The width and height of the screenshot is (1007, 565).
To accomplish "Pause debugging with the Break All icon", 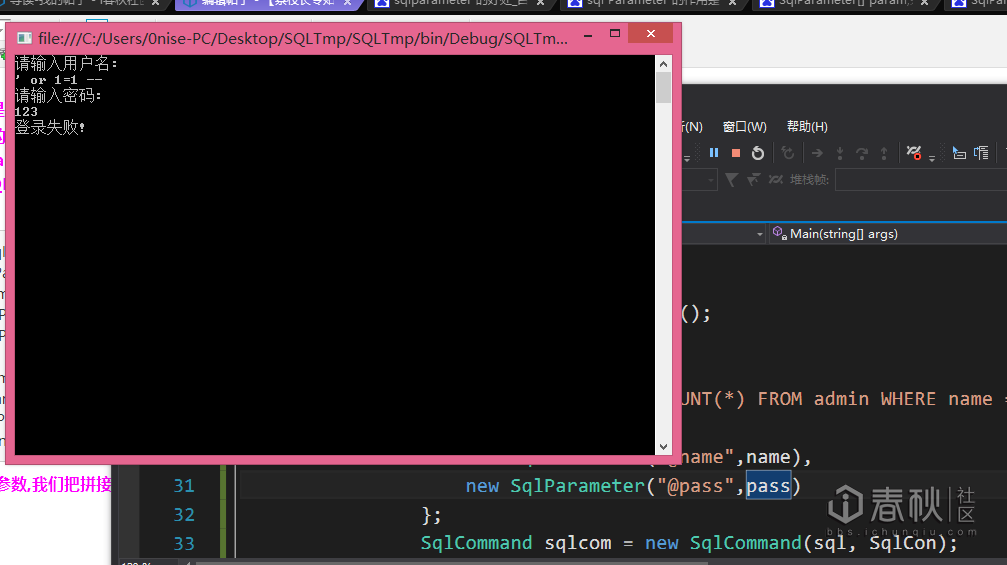I will pyautogui.click(x=714, y=153).
